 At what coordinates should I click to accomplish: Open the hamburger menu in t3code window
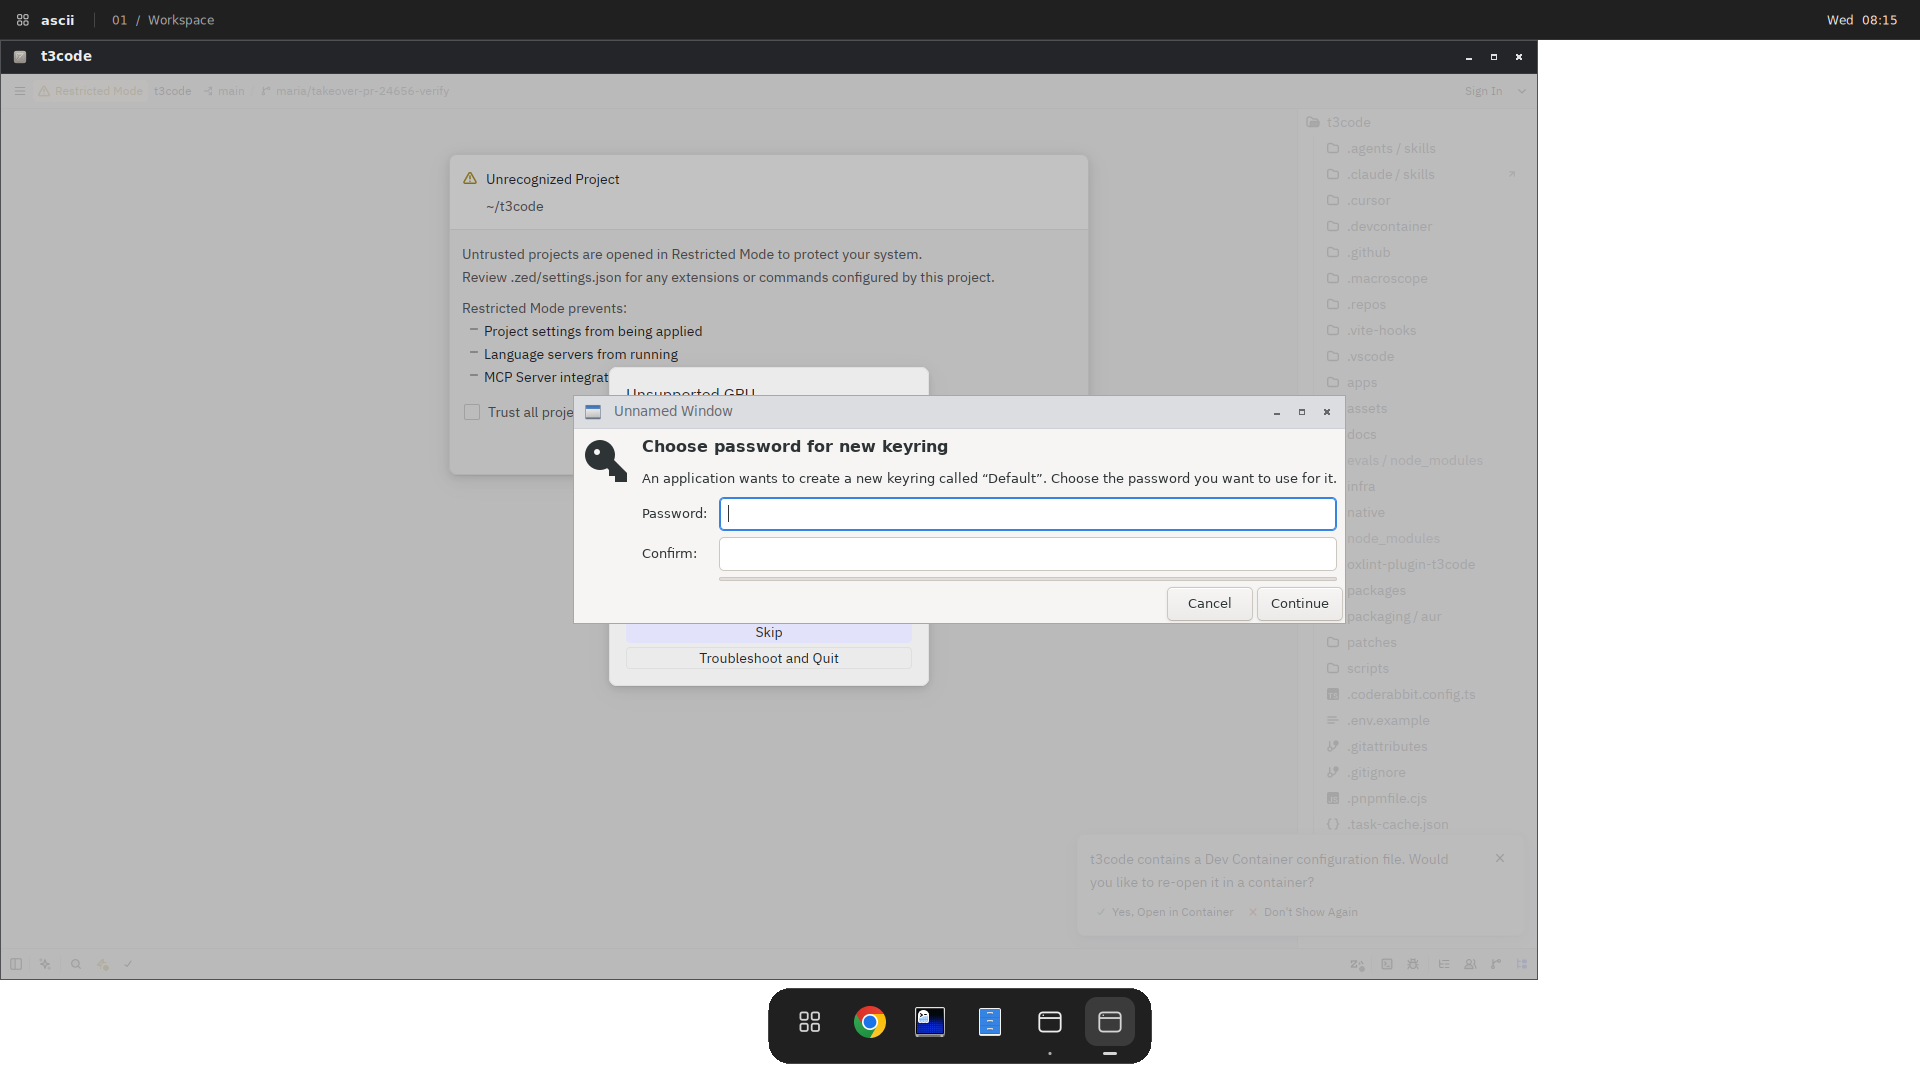[19, 91]
